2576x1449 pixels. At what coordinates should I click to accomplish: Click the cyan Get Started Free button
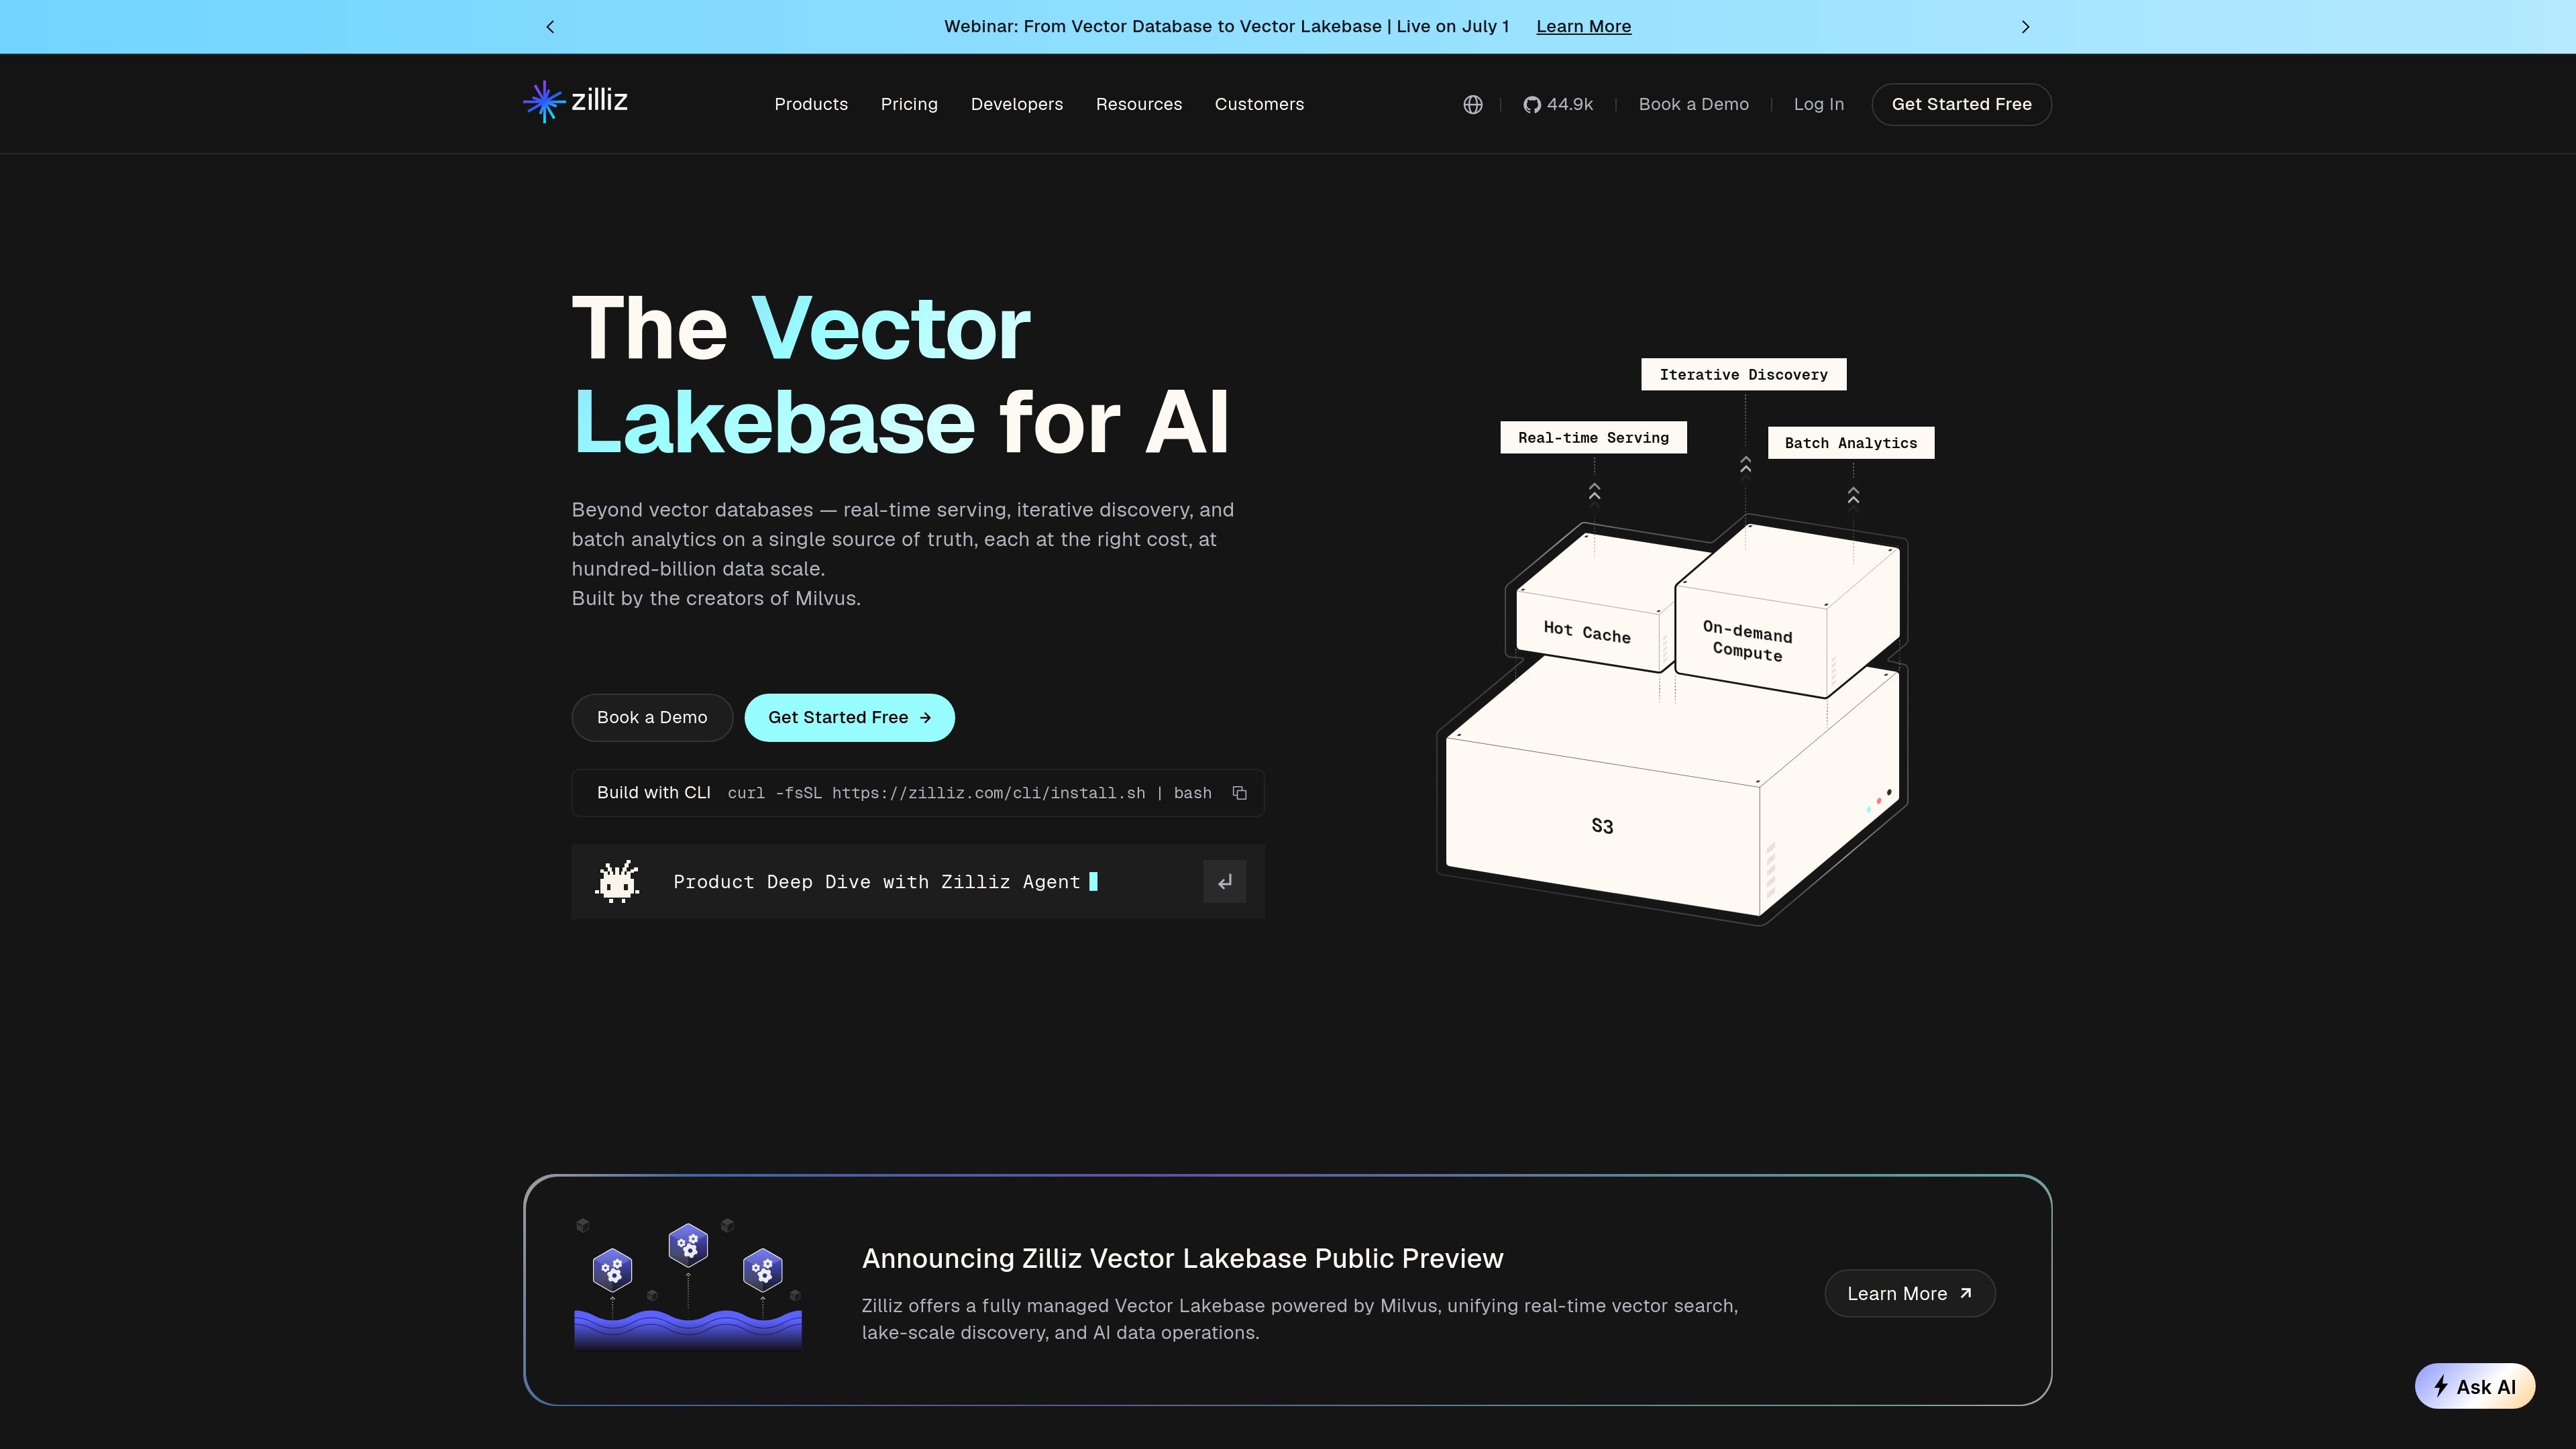[x=849, y=718]
